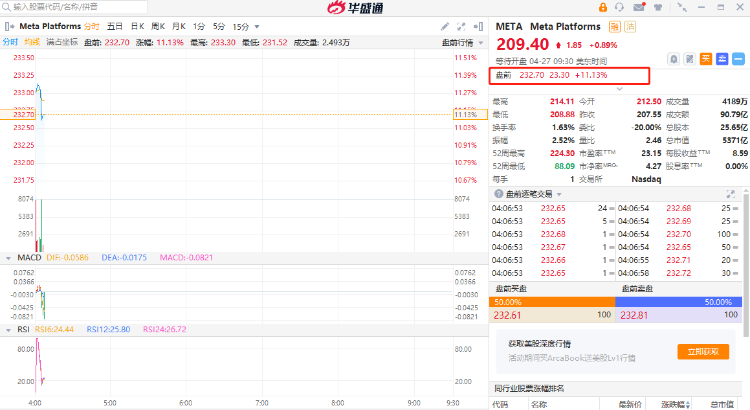Click the 名称 column header
This screenshot has height=410, width=750.
tap(539, 405)
